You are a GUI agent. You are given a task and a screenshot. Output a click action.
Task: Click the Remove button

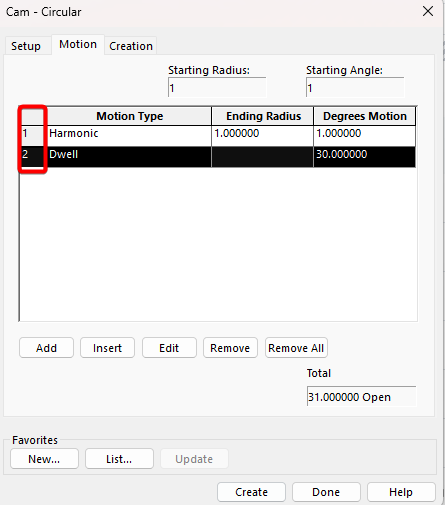[230, 348]
